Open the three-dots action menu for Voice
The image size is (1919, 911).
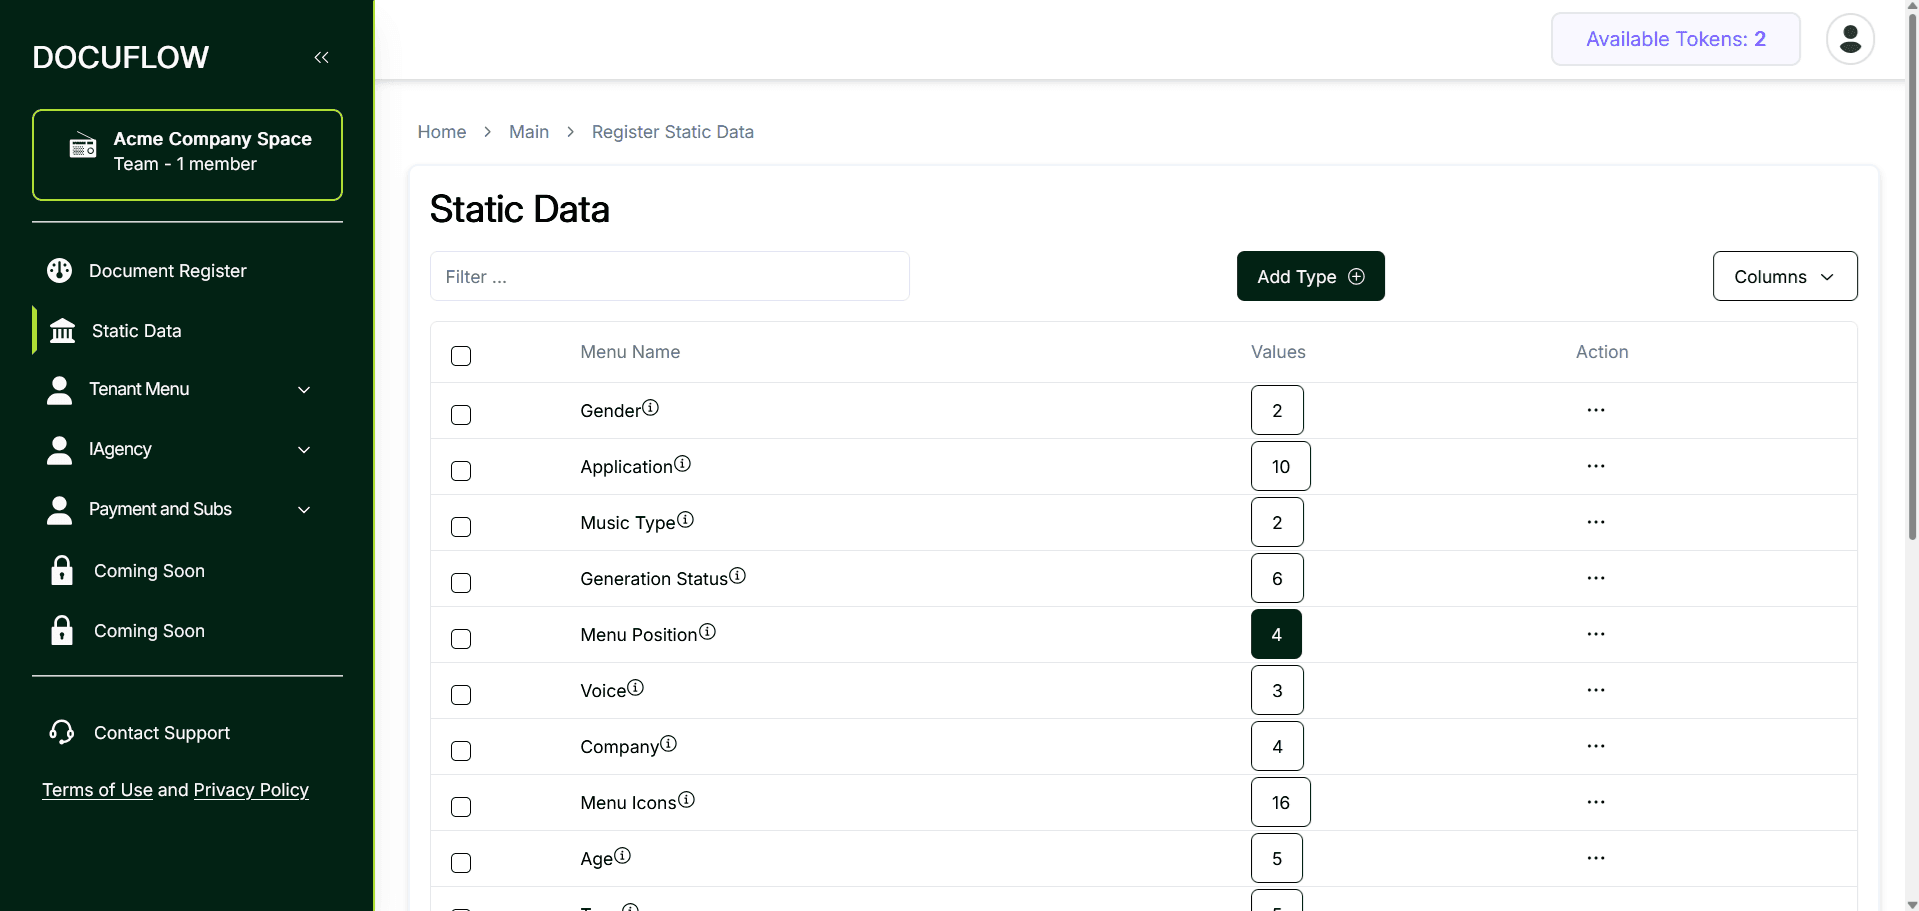click(1595, 691)
